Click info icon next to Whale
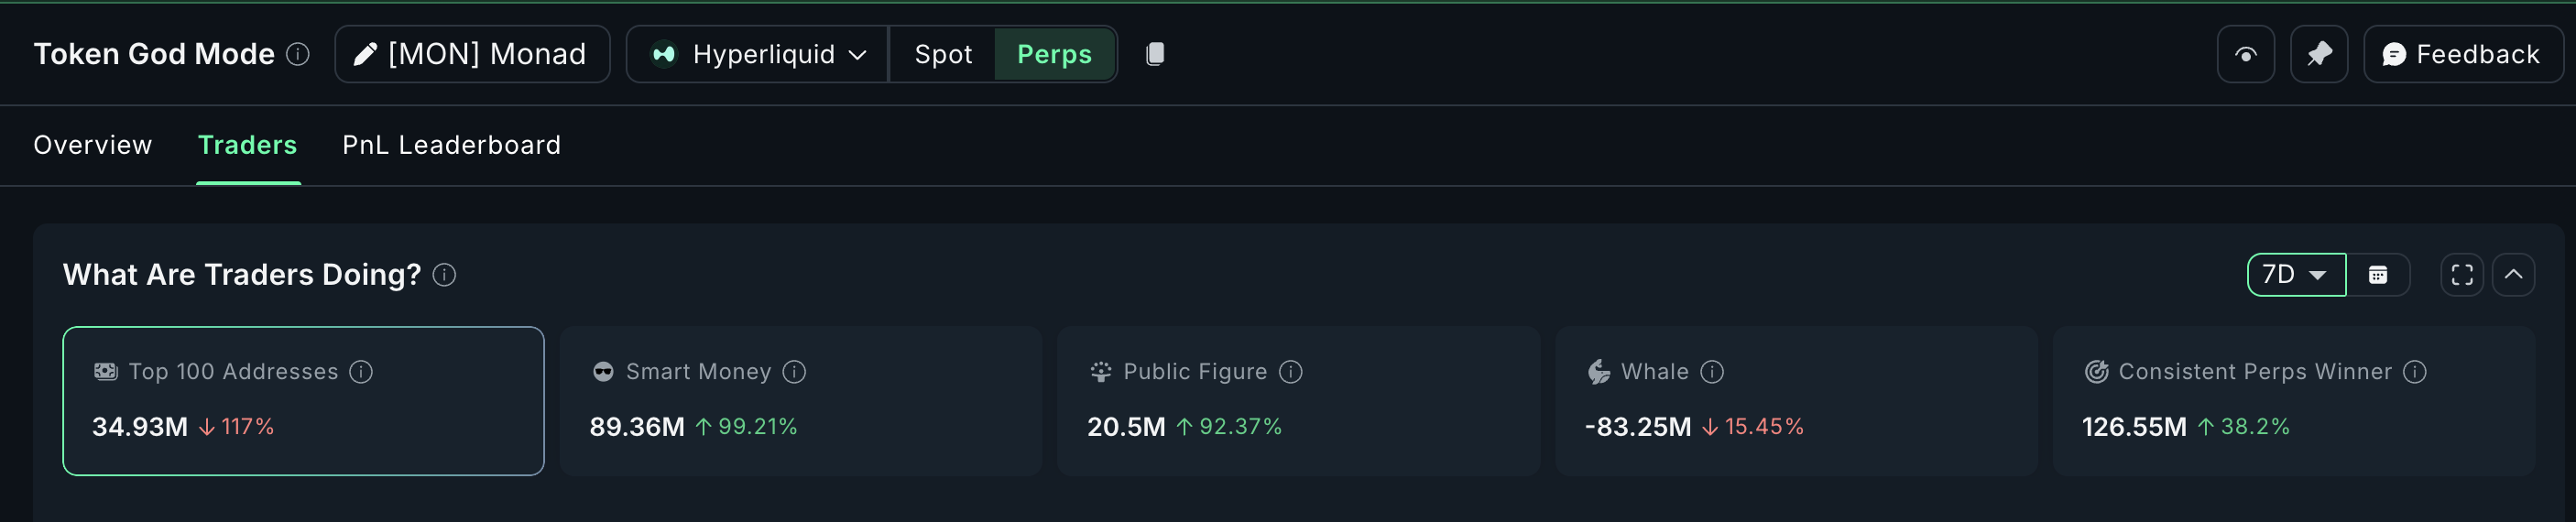This screenshot has height=522, width=2576. click(1712, 372)
